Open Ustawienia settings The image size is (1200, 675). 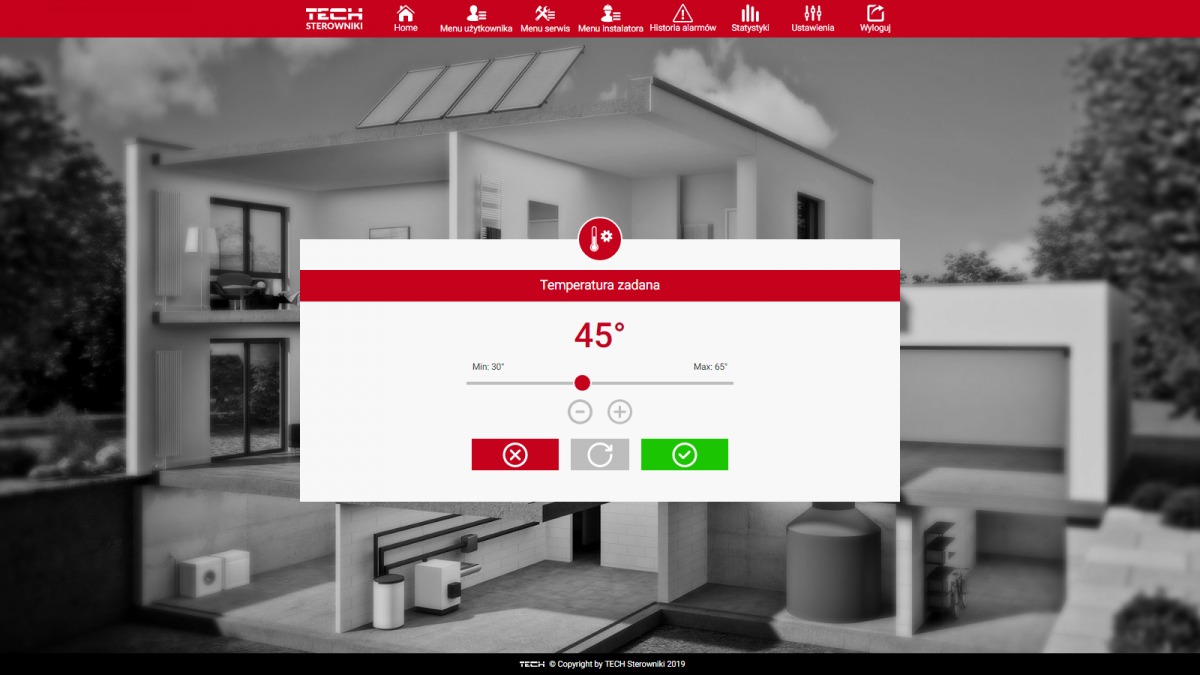click(812, 18)
